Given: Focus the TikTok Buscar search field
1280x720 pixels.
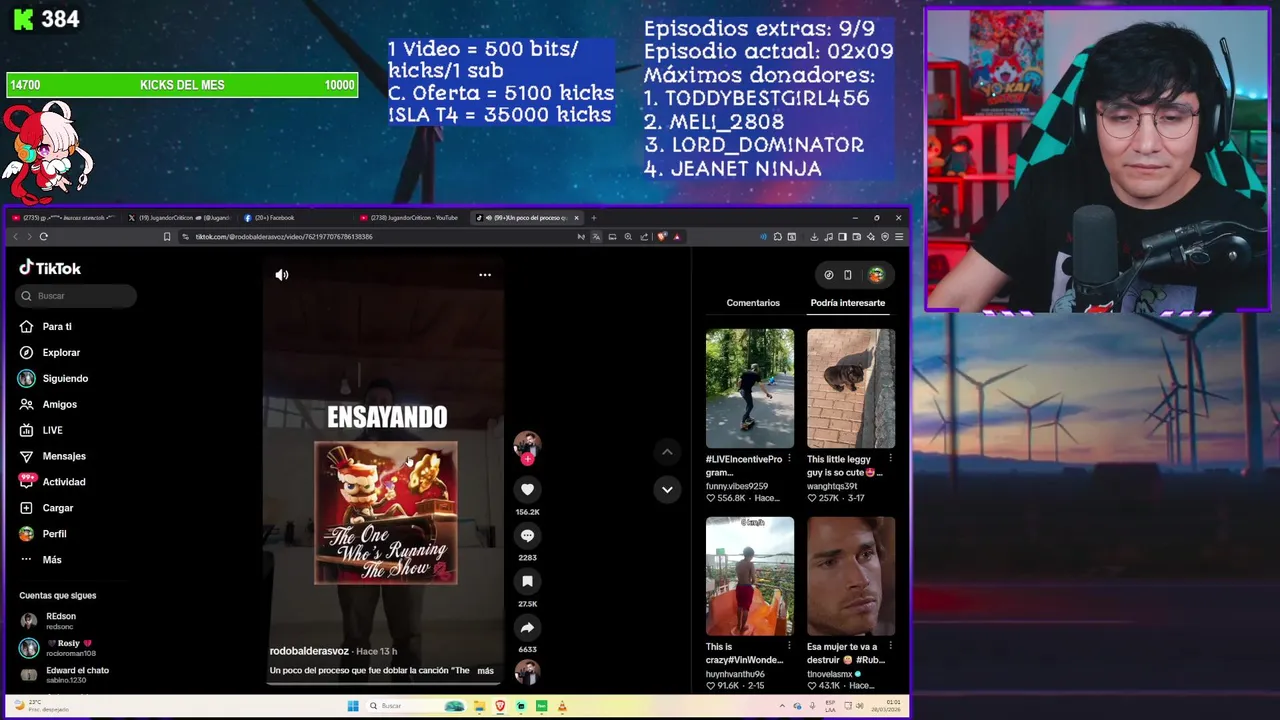Looking at the screenshot, I should point(77,296).
